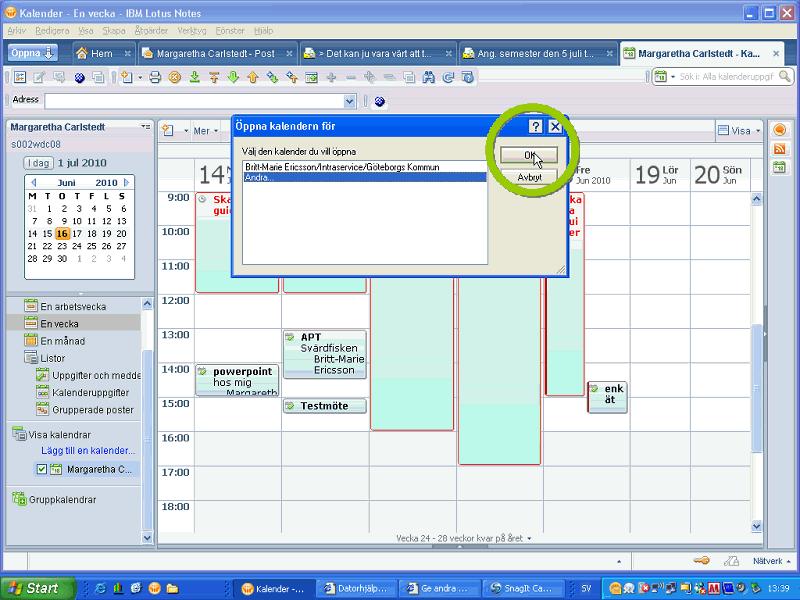Toggle the Margaretha C... calendar checkbox
800x600 pixels.
[42, 469]
